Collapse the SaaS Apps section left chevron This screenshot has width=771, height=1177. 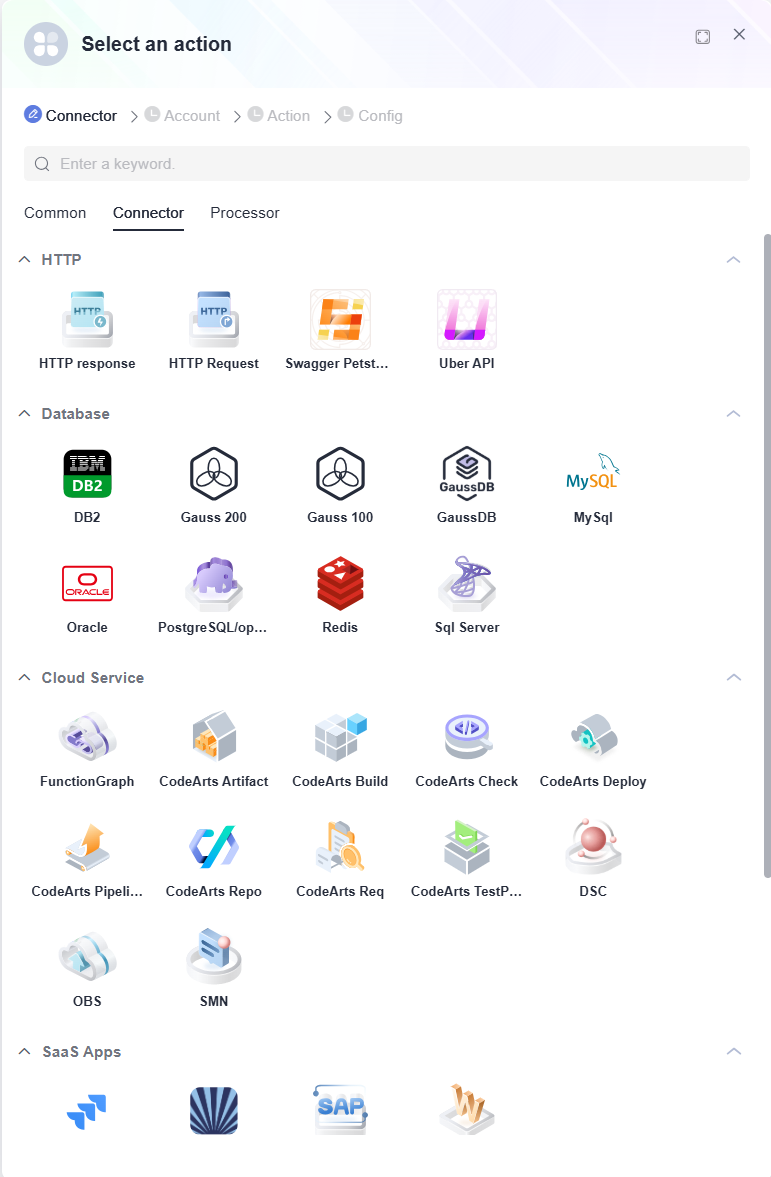25,1051
